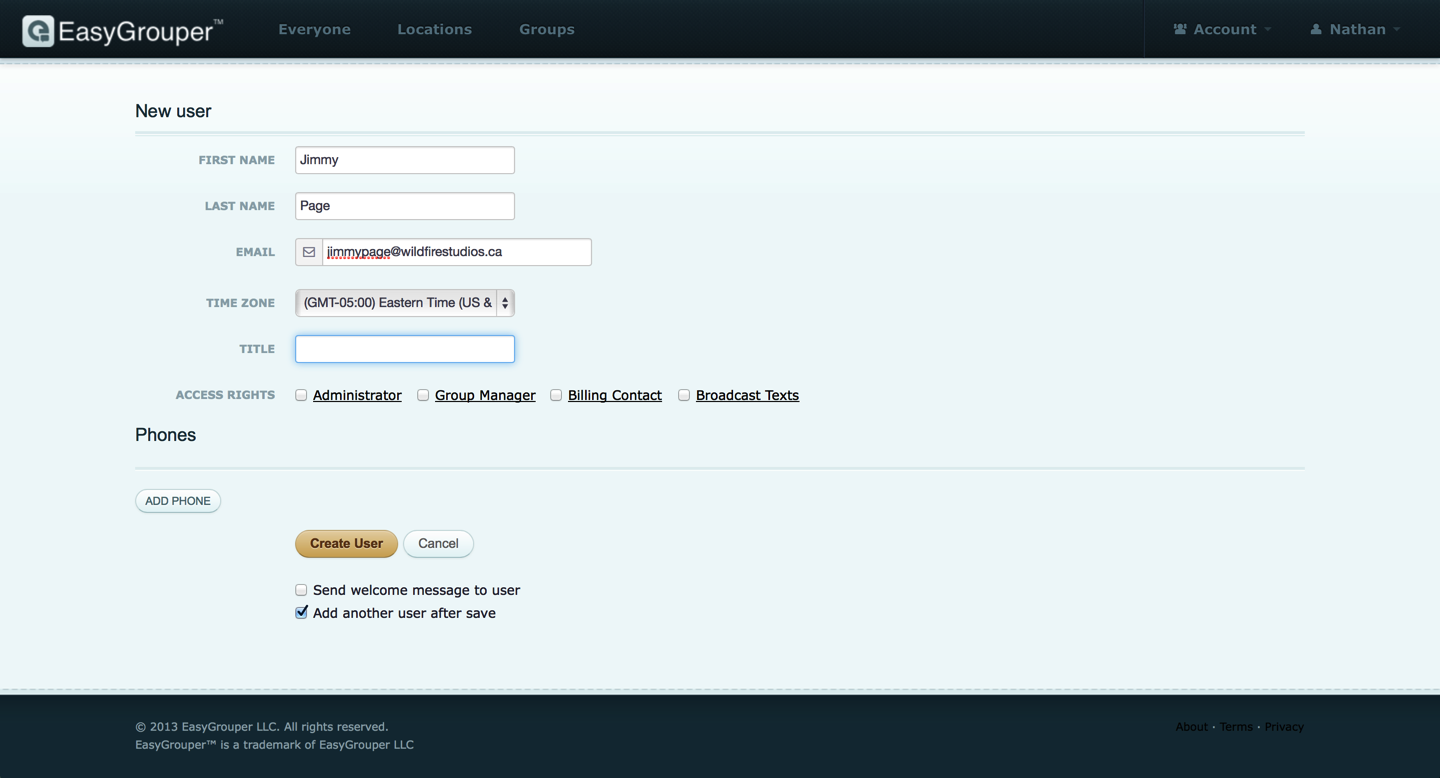The width and height of the screenshot is (1440, 778).
Task: Tick the Billing Contact checkbox
Action: pos(556,395)
